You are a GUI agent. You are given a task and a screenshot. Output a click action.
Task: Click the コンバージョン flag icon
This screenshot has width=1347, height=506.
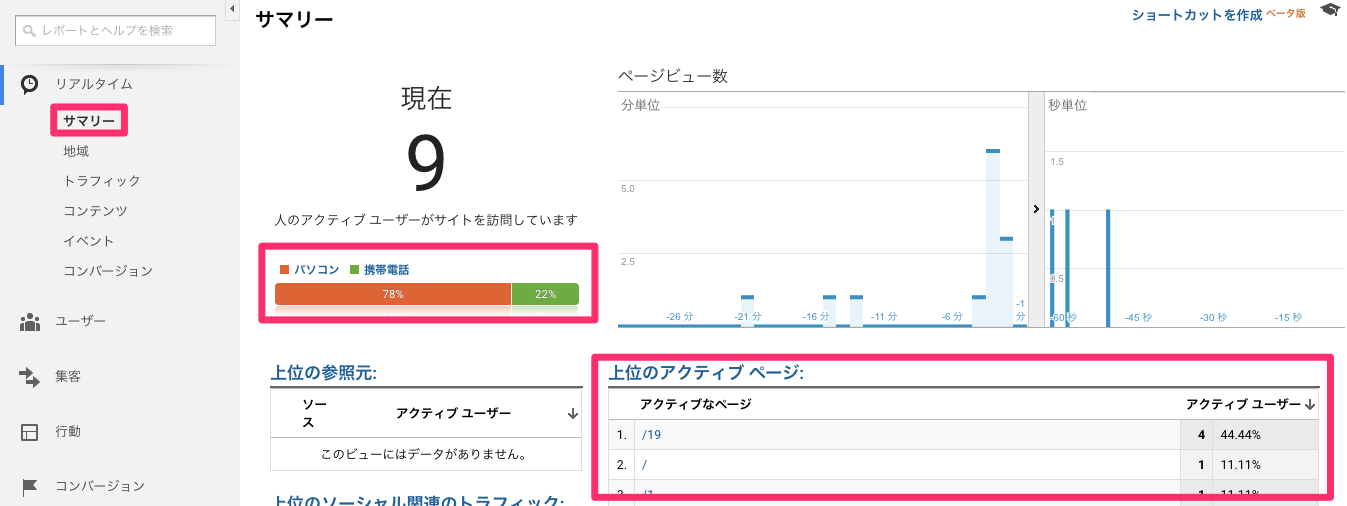[x=30, y=487]
